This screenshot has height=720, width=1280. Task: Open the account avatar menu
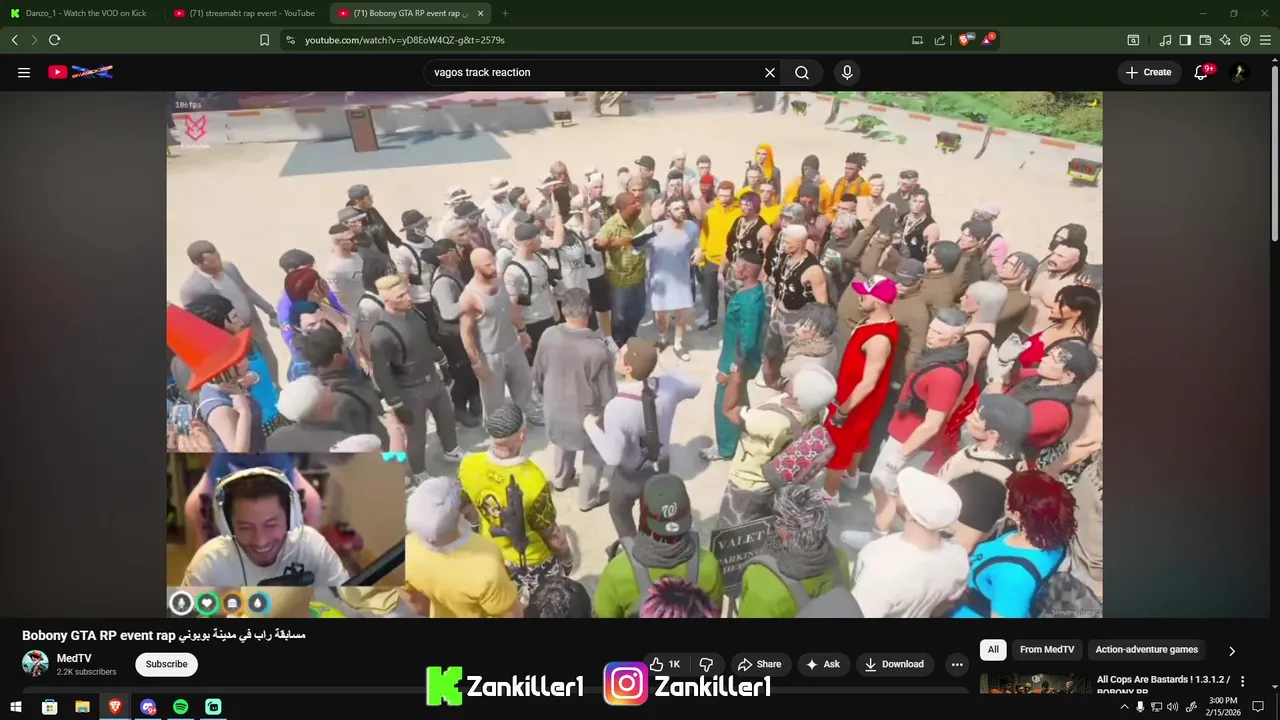pyautogui.click(x=1239, y=72)
